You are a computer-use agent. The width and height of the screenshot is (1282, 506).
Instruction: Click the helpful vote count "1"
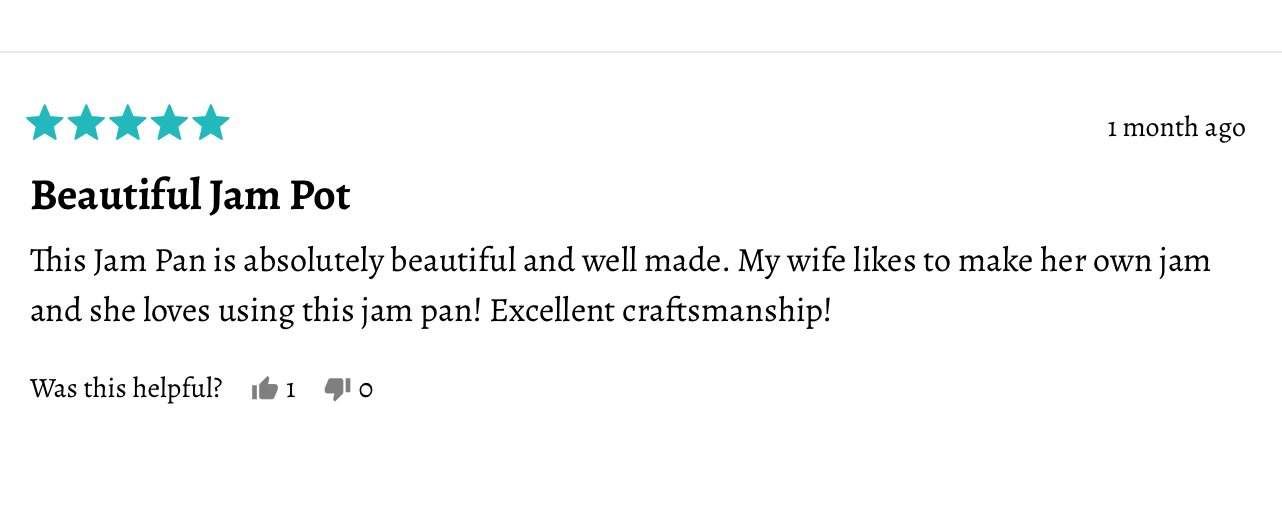pyautogui.click(x=291, y=389)
